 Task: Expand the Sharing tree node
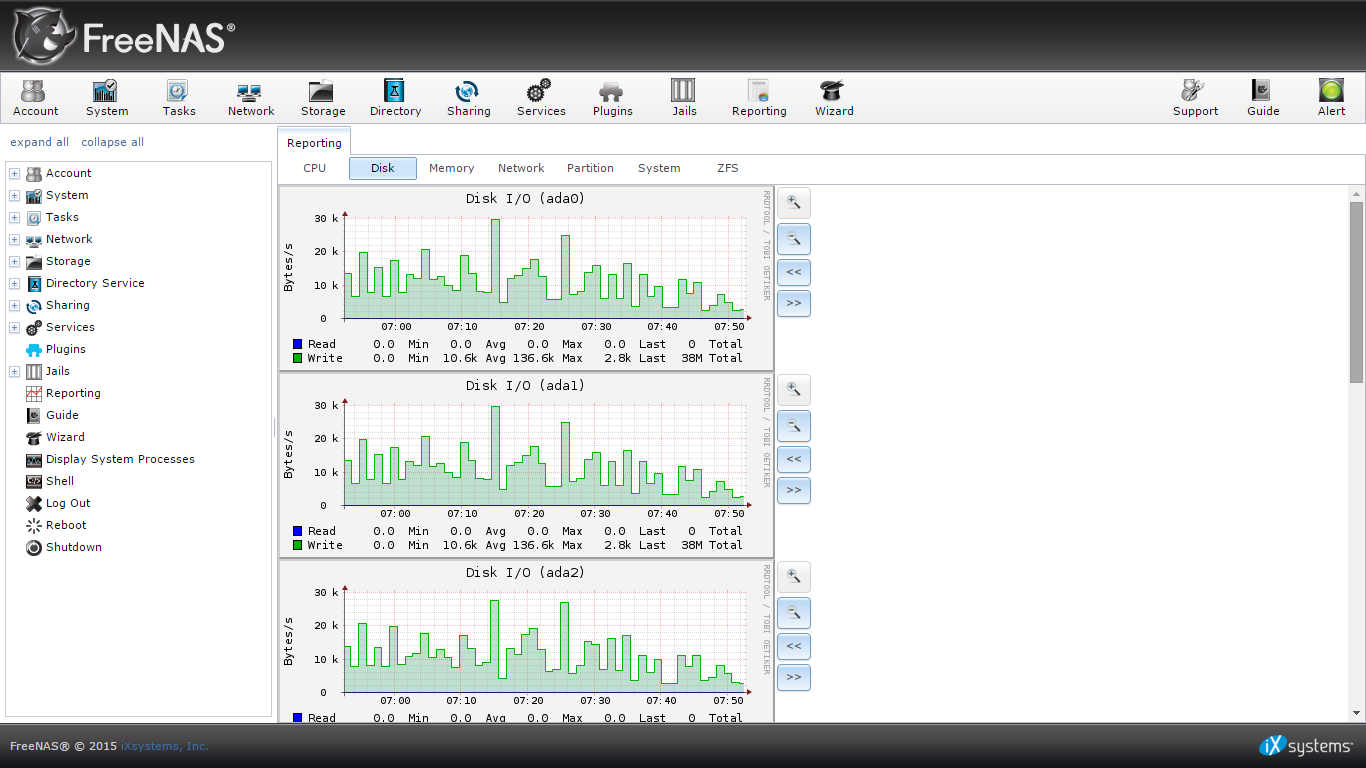[15, 305]
